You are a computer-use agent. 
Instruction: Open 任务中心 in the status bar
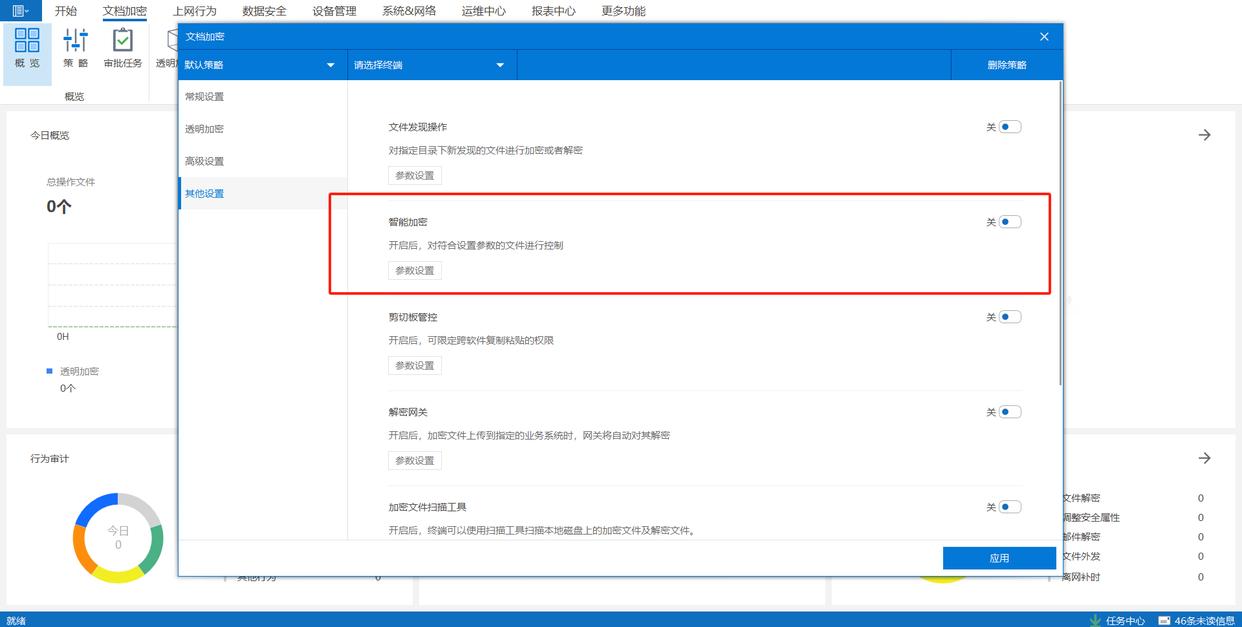pos(1118,620)
